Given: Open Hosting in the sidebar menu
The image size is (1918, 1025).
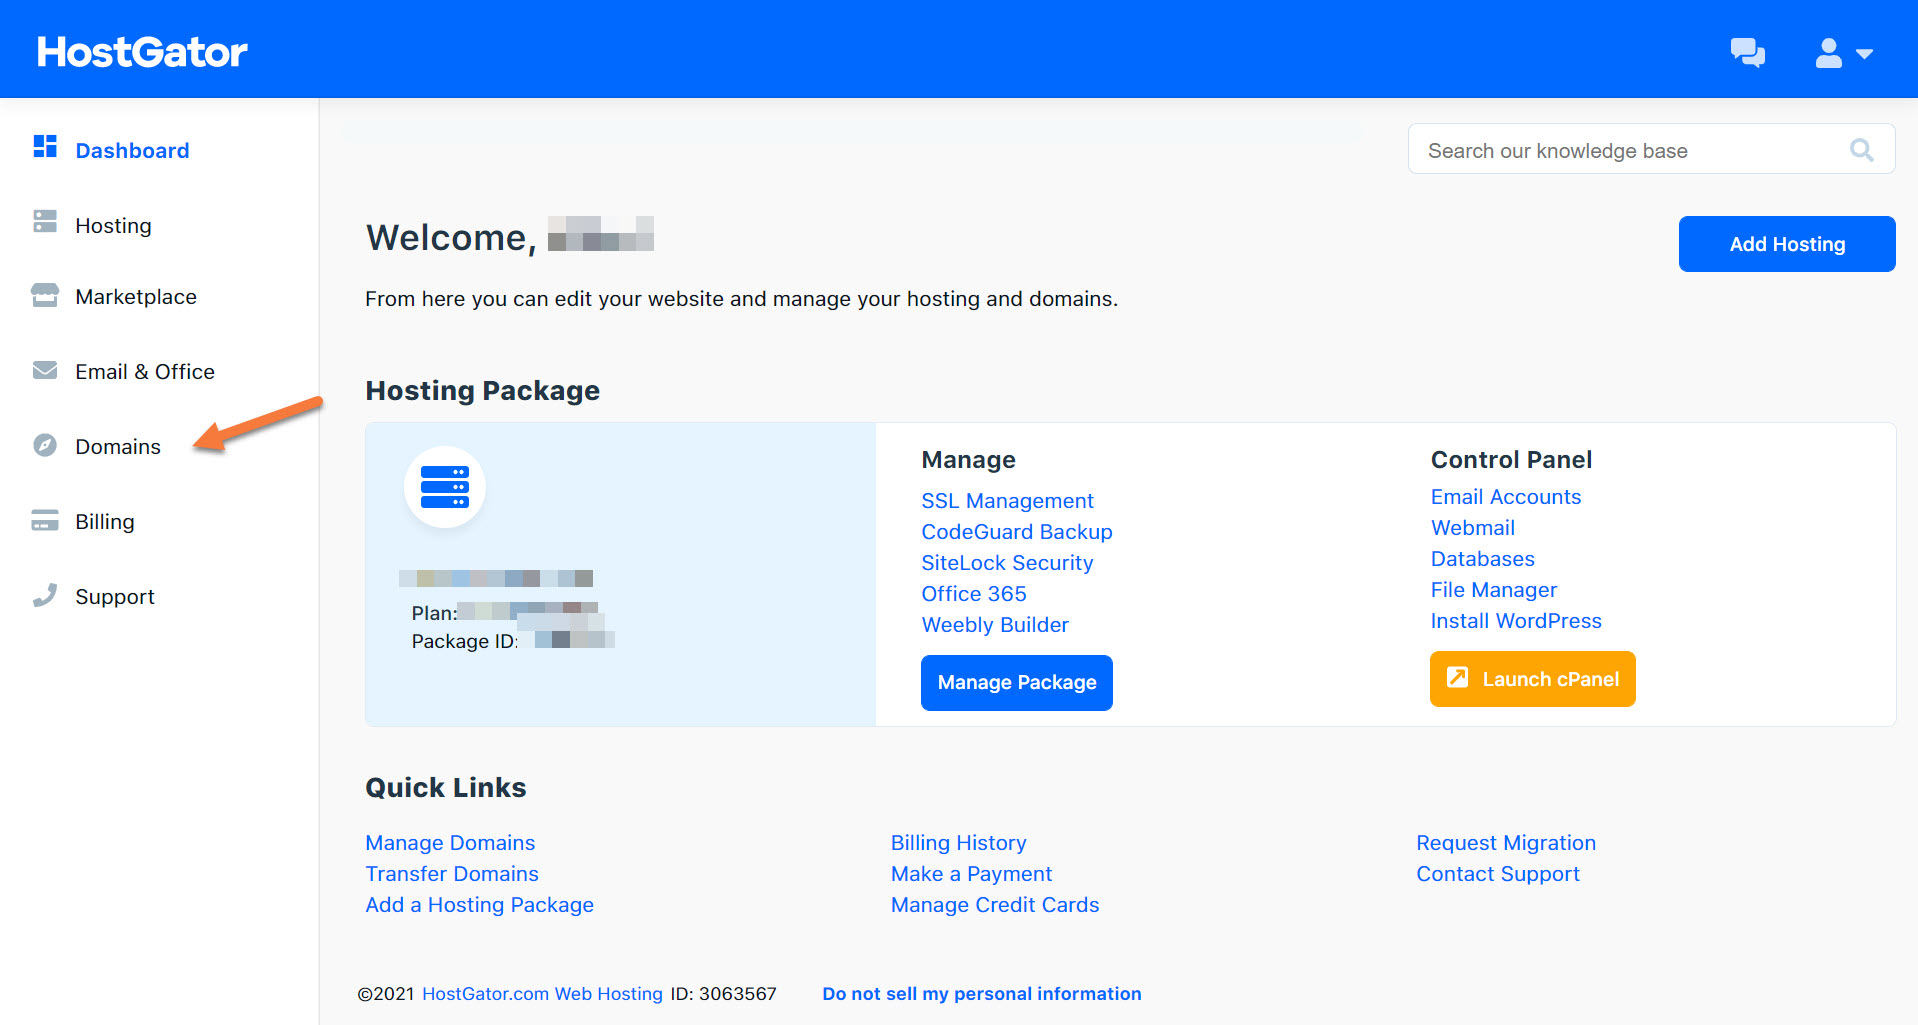Looking at the screenshot, I should [x=113, y=225].
